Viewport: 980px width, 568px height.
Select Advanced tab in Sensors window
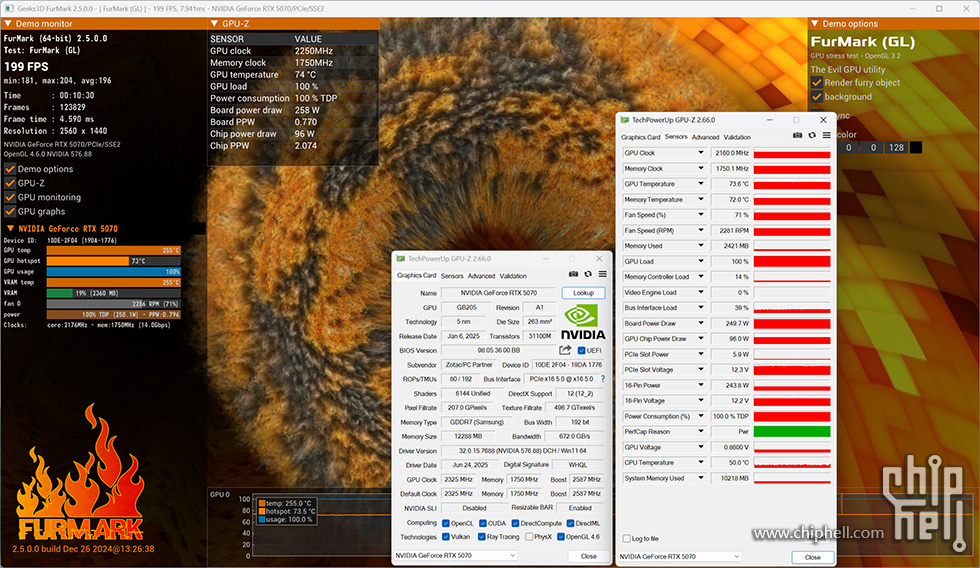point(706,137)
